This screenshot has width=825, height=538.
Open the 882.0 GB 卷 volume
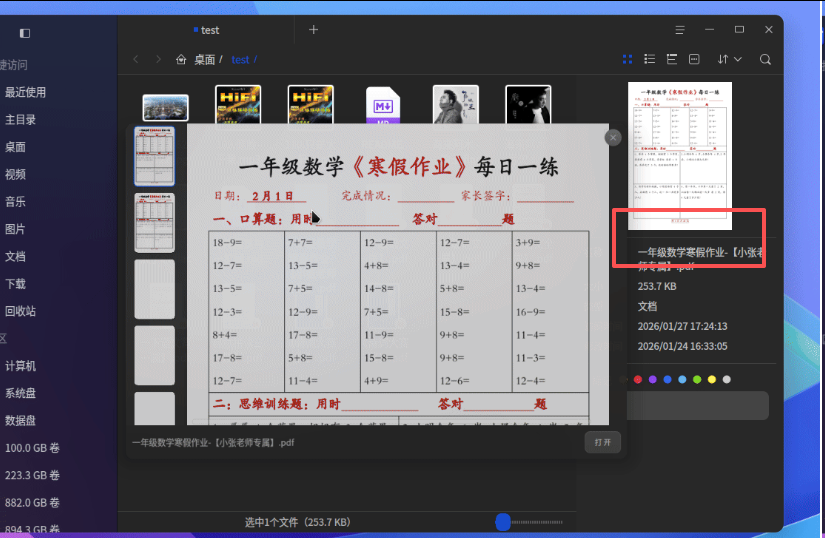(x=32, y=502)
